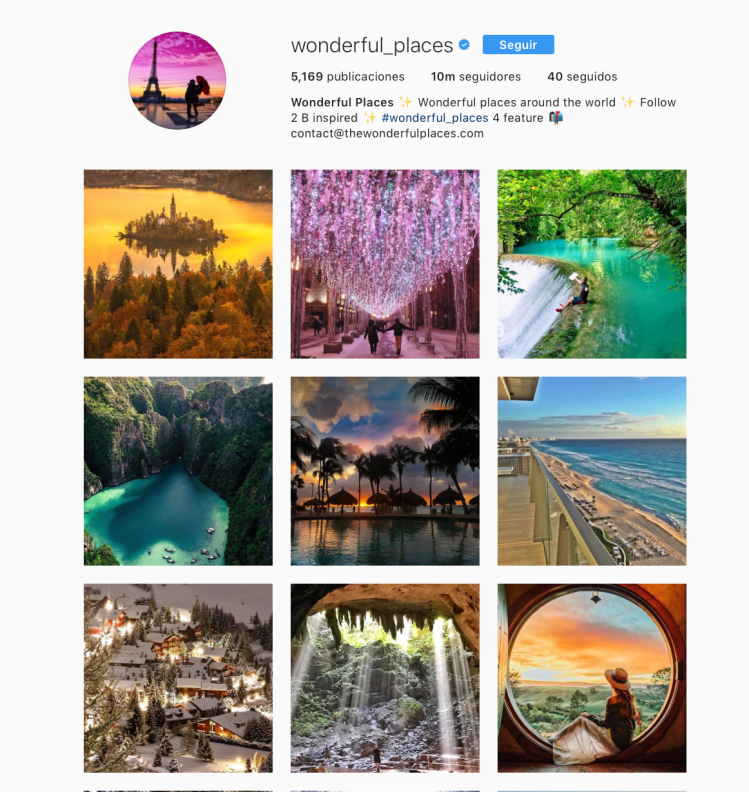
Task: Open the snowy village at night photo
Action: (x=178, y=678)
